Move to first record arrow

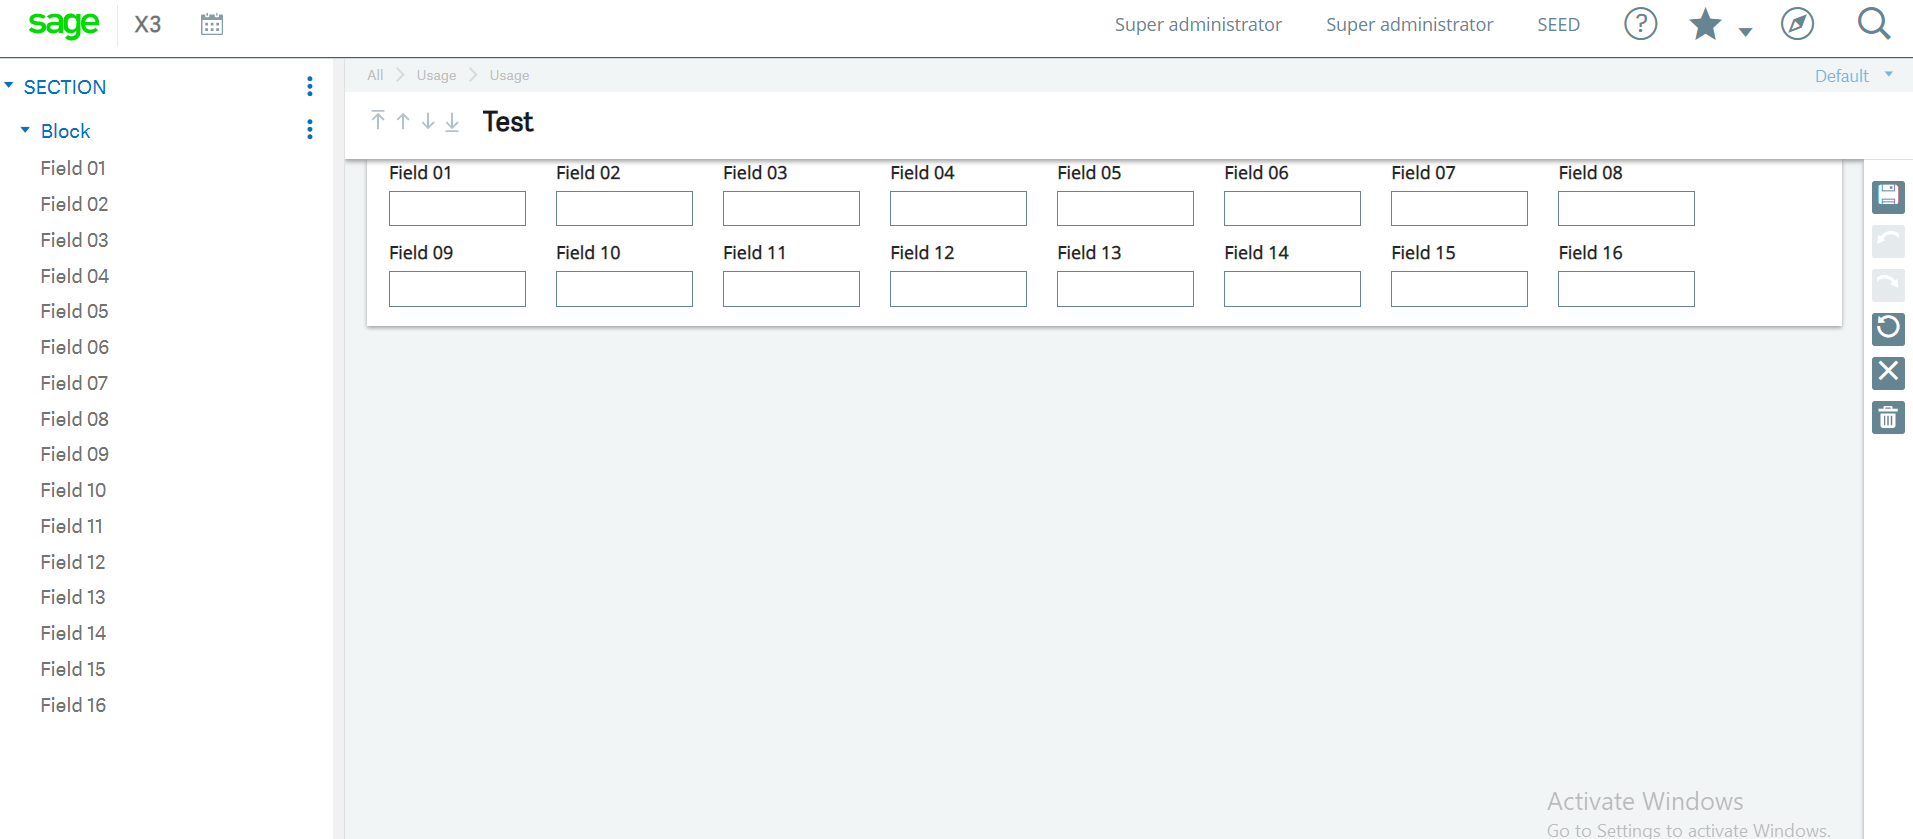(378, 121)
